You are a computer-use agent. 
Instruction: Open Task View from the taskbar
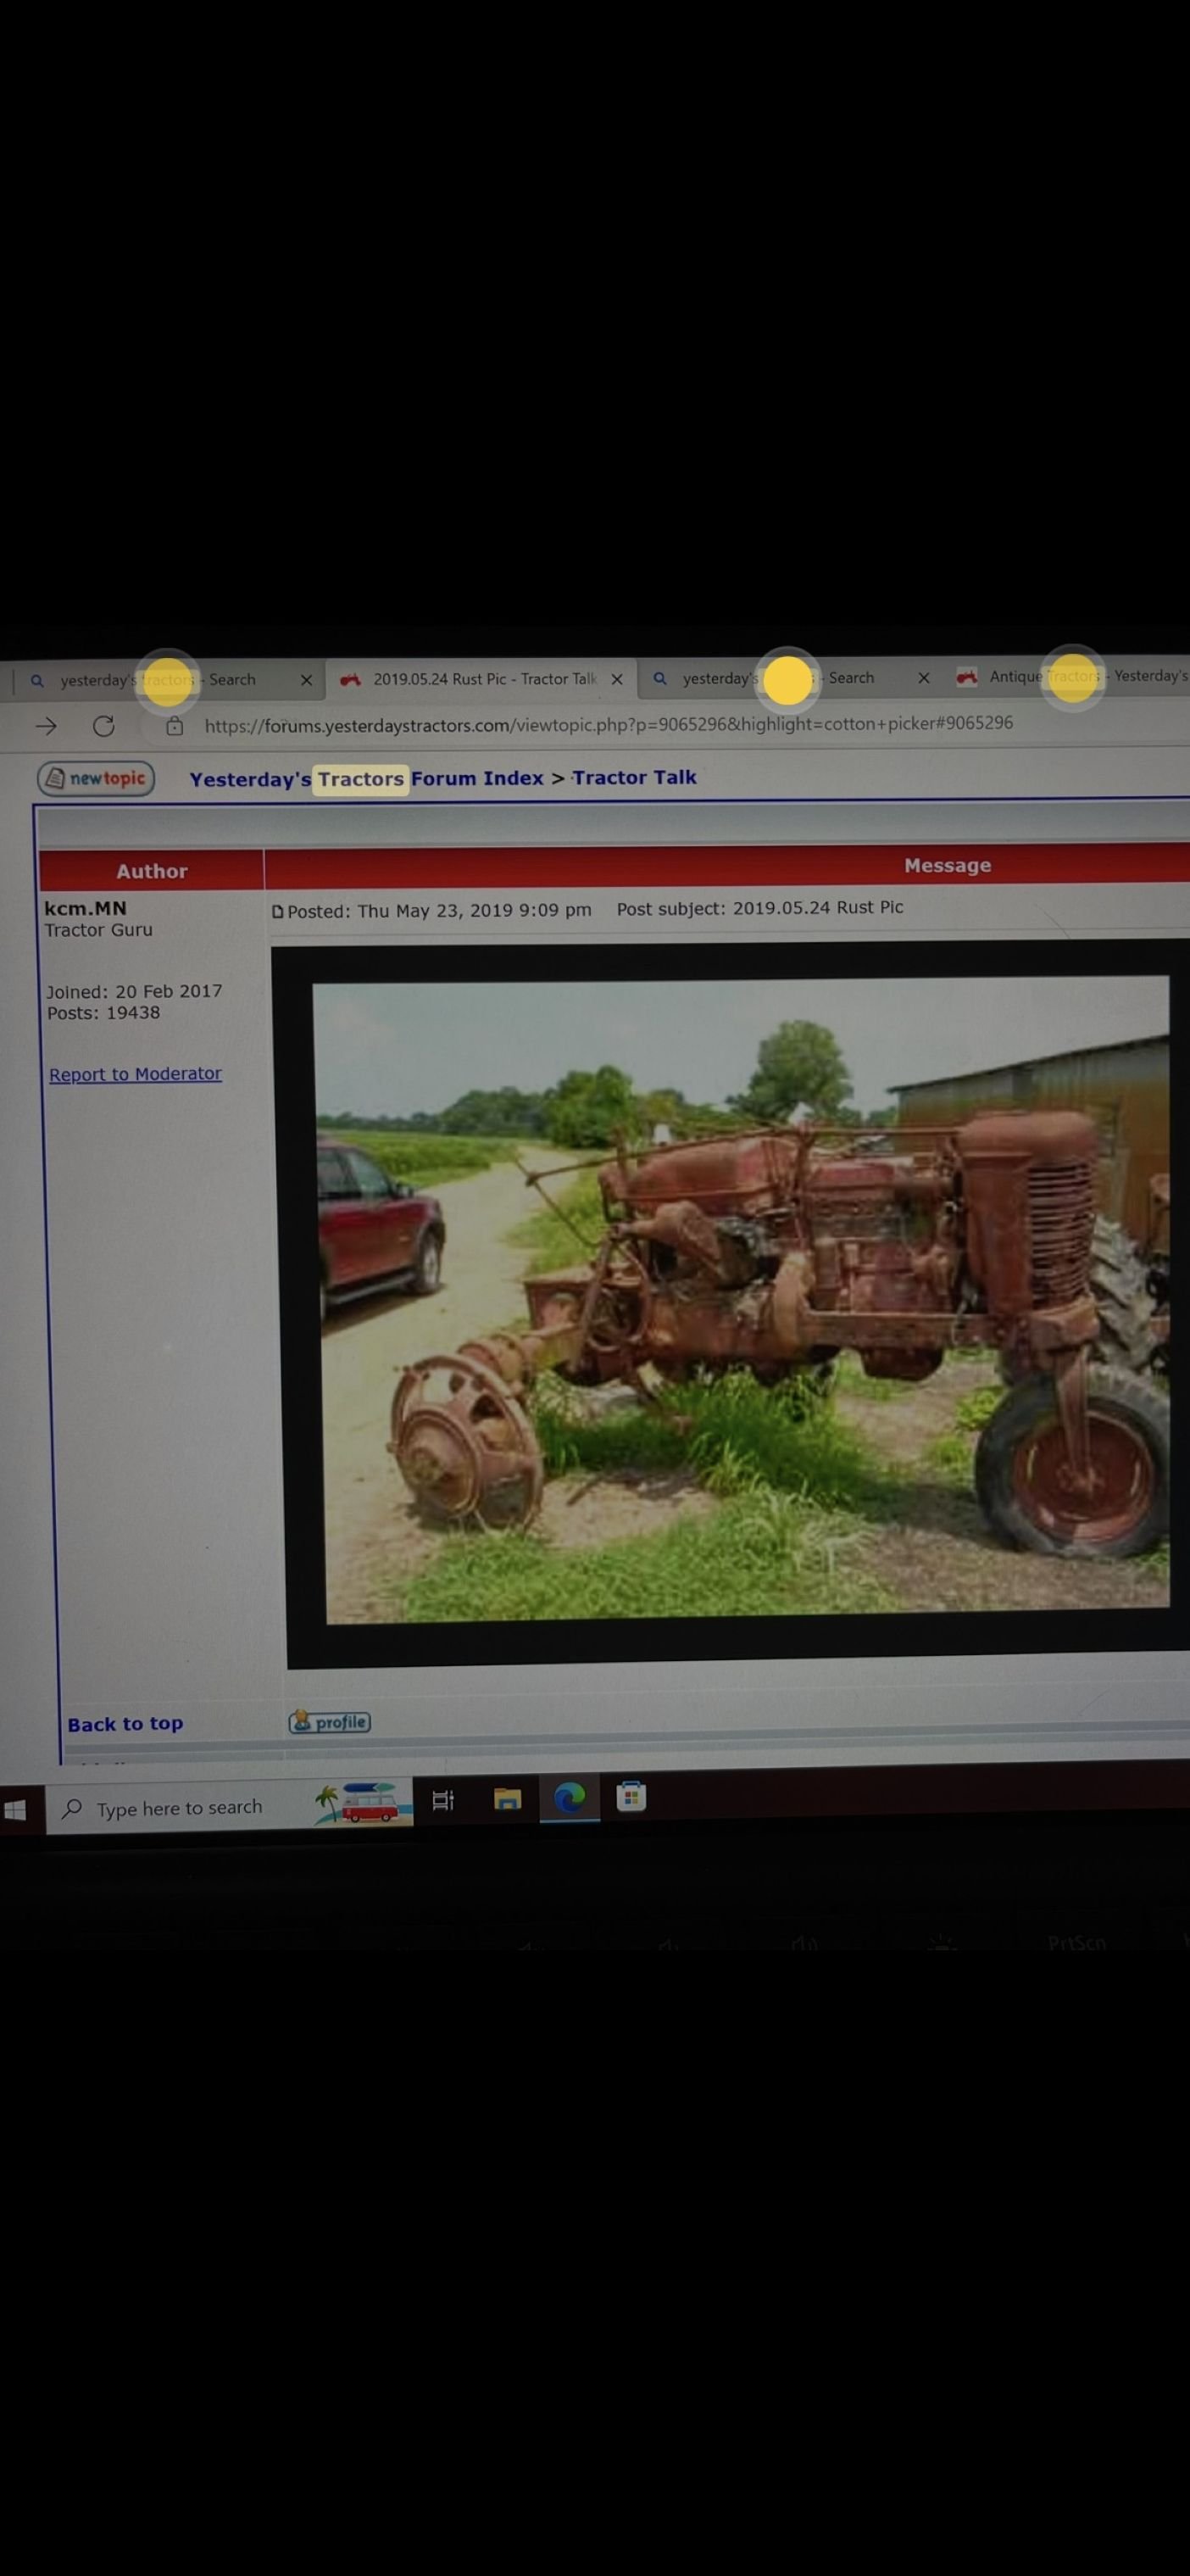pos(442,1801)
